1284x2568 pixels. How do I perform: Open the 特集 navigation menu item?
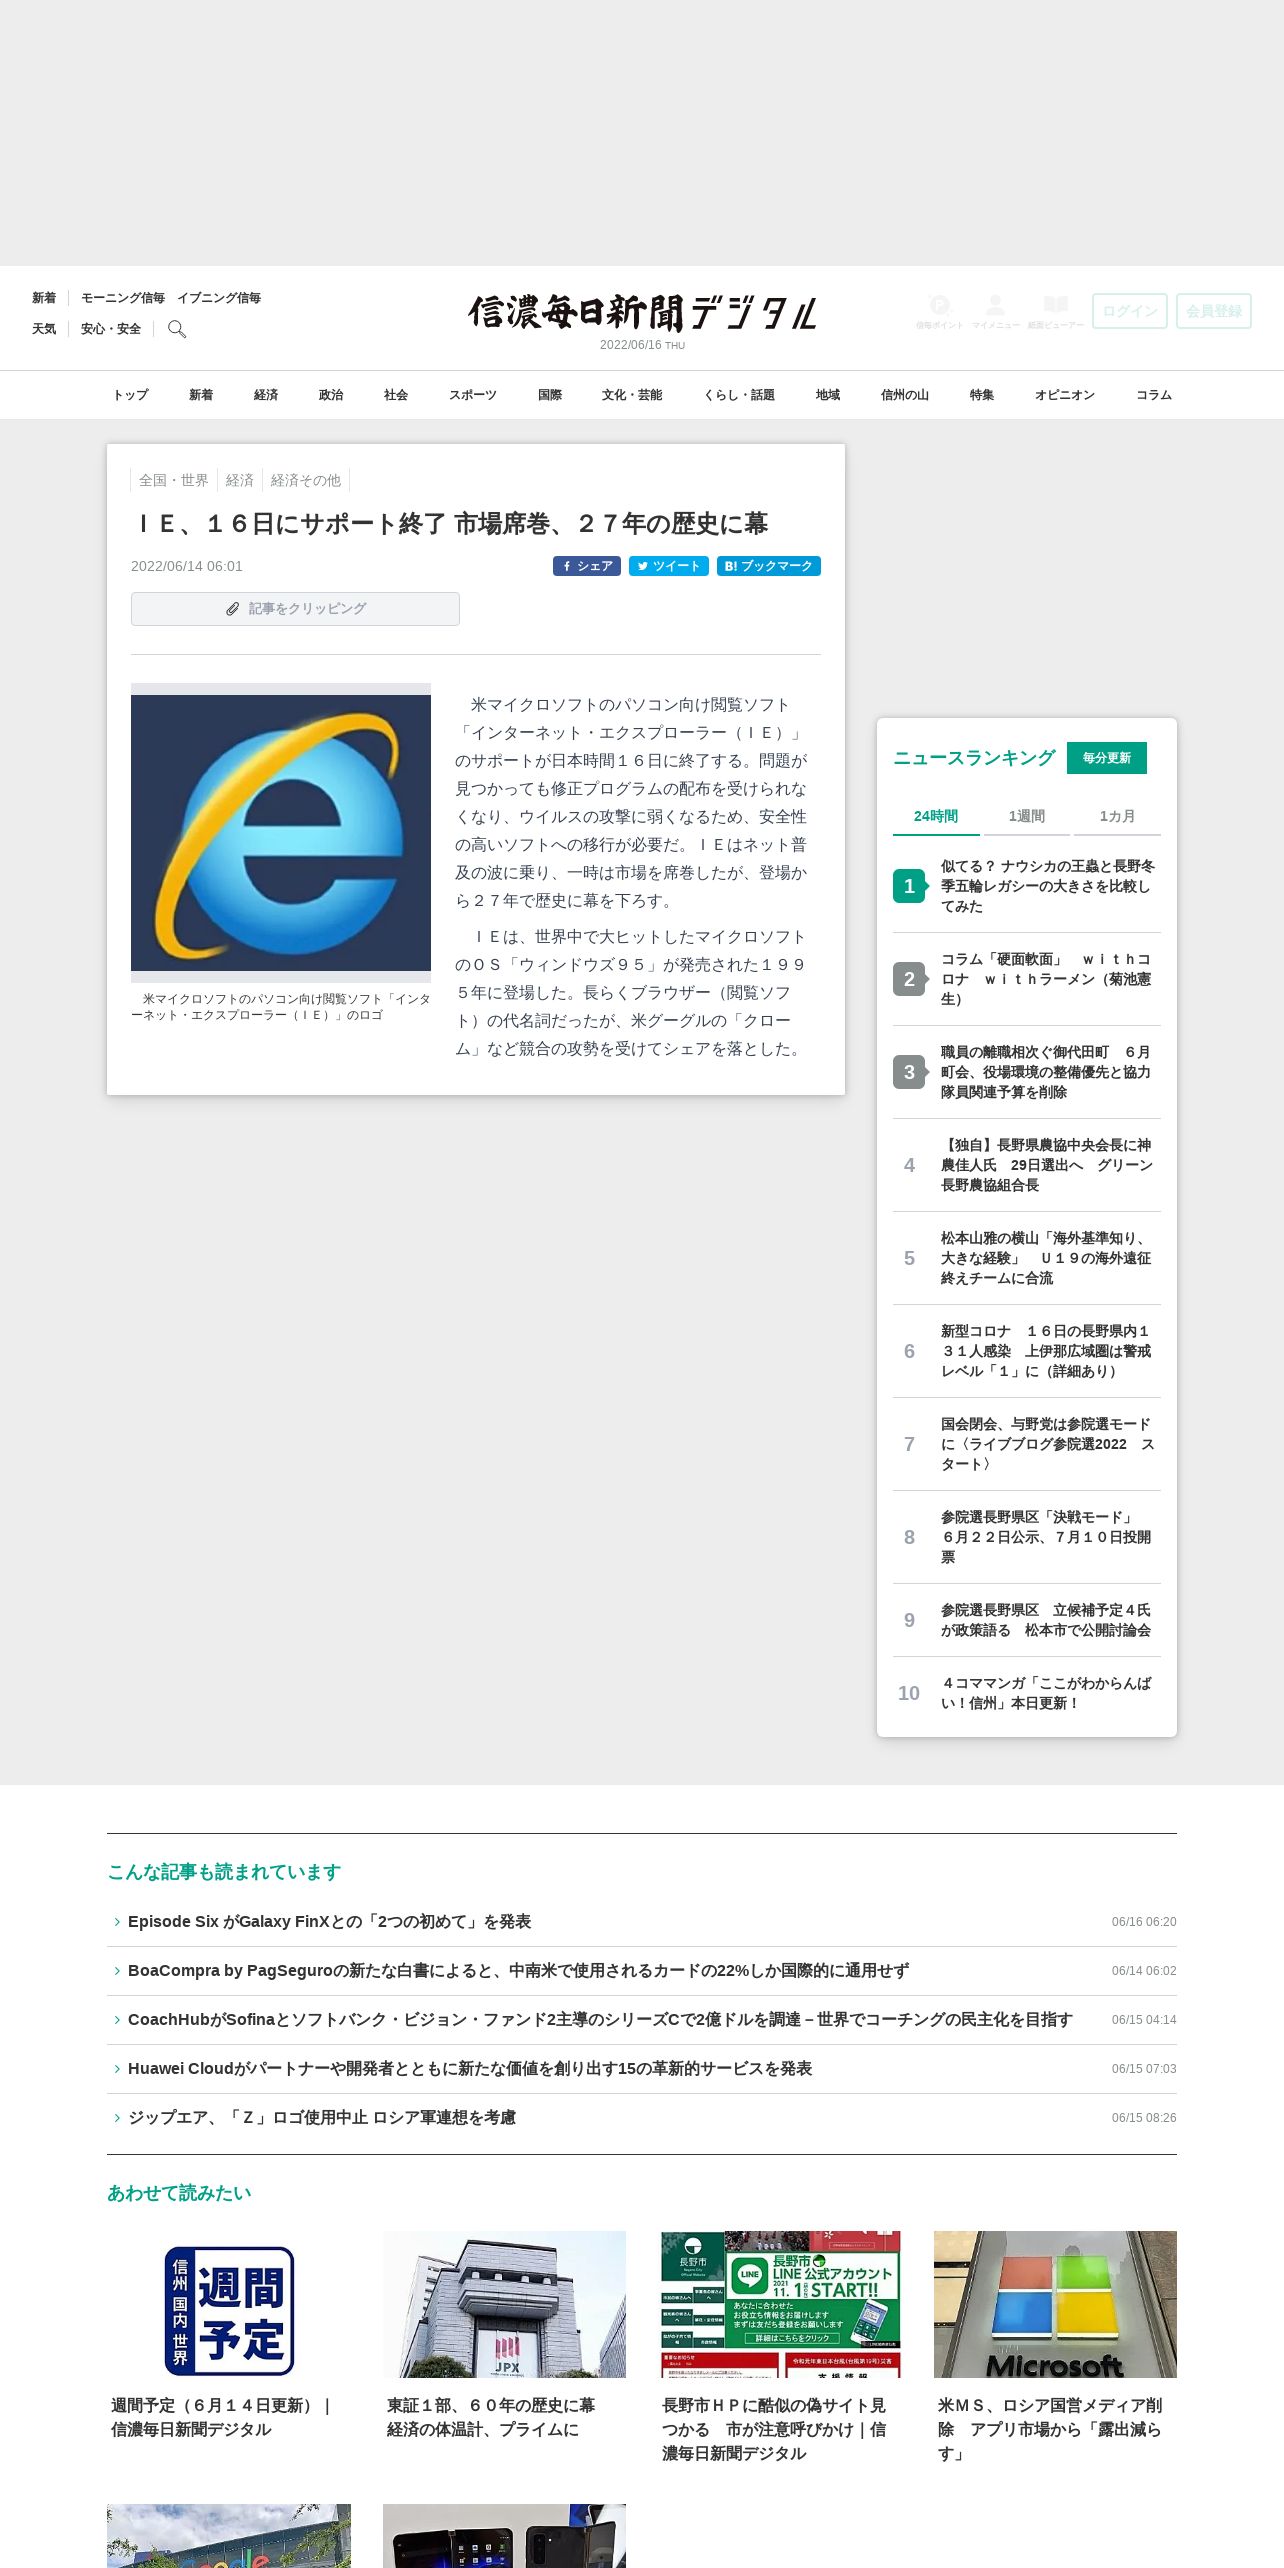[x=982, y=395]
